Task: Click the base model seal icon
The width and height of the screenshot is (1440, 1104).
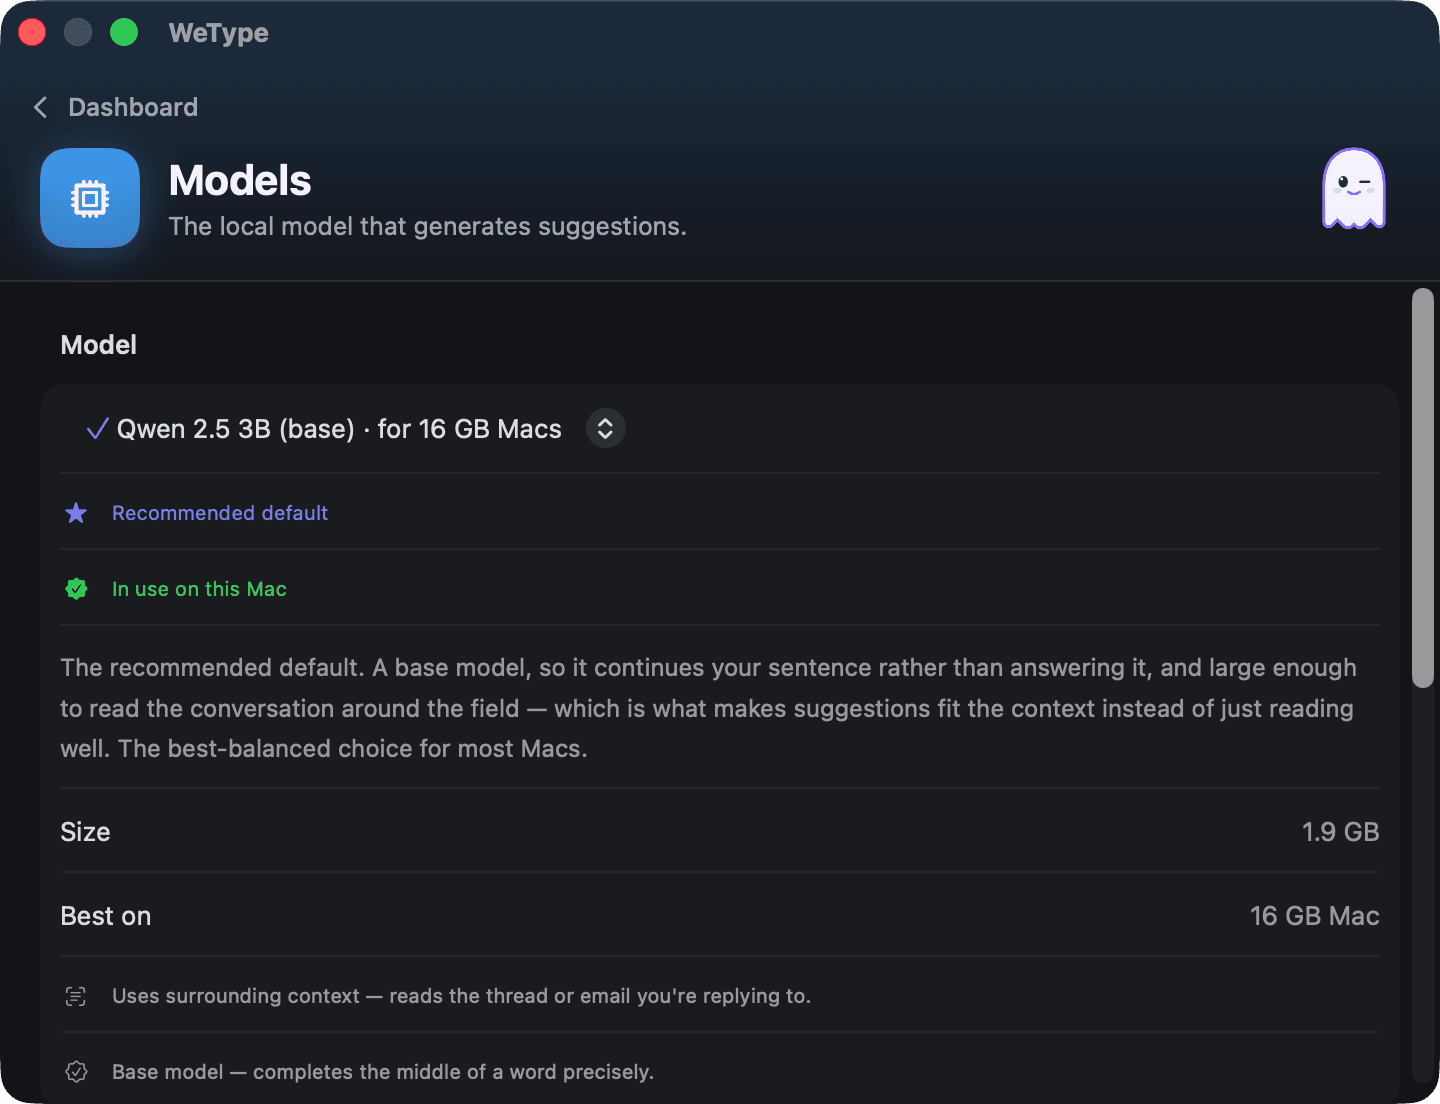Action: pyautogui.click(x=76, y=1072)
